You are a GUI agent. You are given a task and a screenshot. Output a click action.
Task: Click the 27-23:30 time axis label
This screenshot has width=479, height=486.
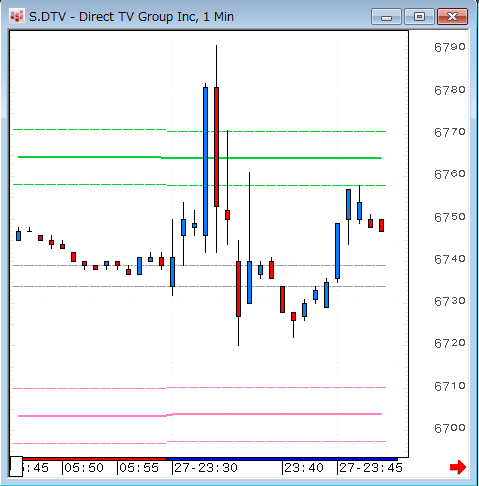206,468
